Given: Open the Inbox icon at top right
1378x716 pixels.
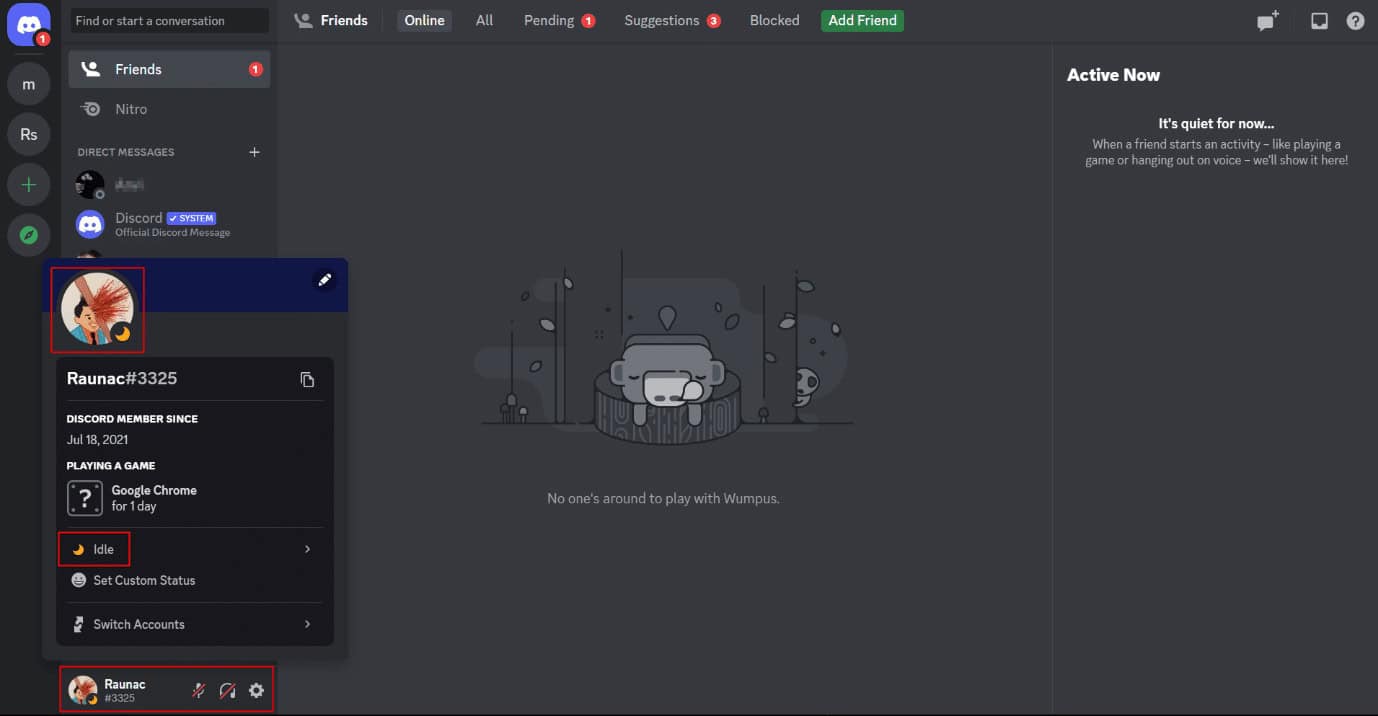Looking at the screenshot, I should 1318,20.
